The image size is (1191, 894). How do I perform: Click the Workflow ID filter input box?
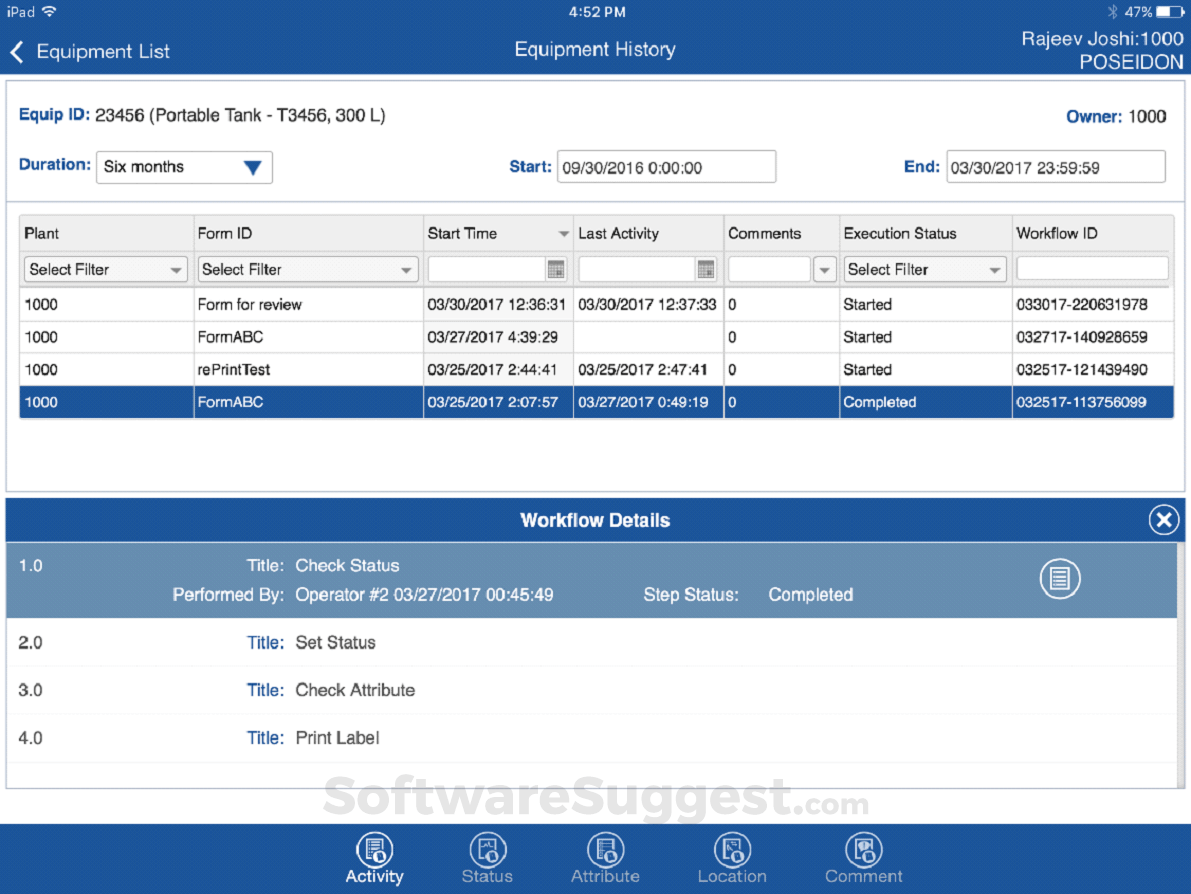pos(1091,268)
